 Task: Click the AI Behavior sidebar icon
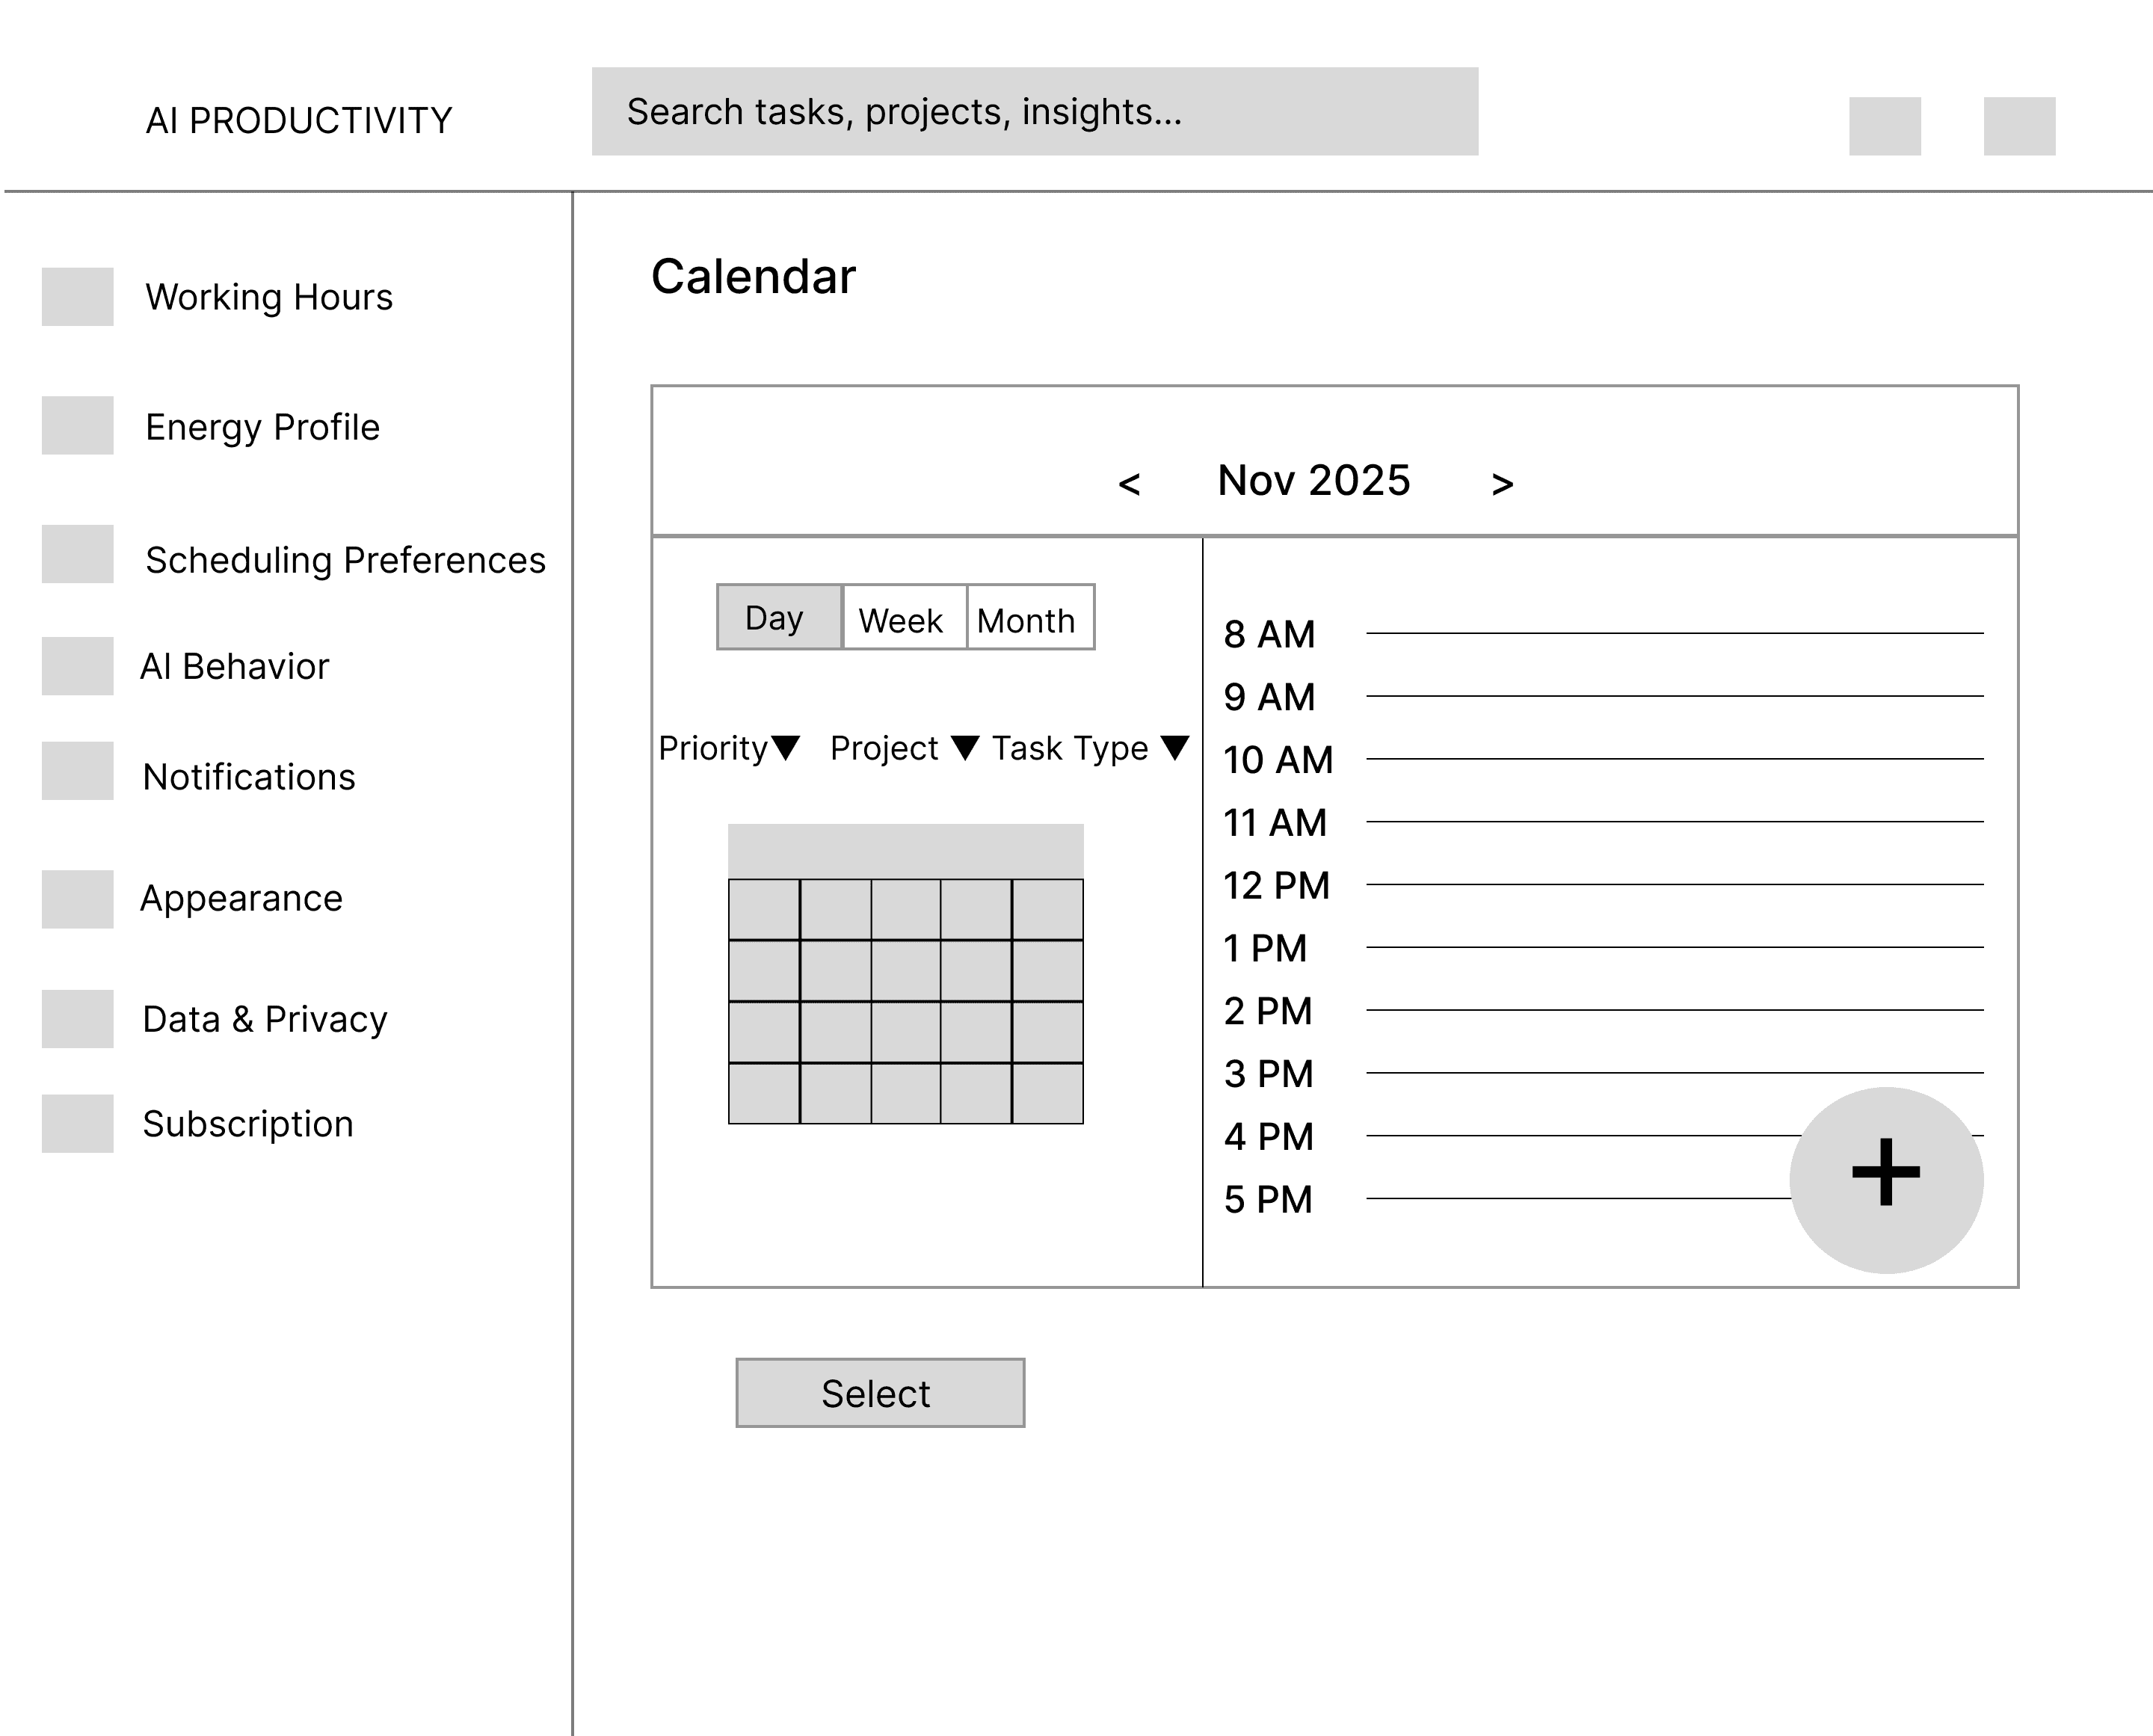pyautogui.click(x=77, y=666)
